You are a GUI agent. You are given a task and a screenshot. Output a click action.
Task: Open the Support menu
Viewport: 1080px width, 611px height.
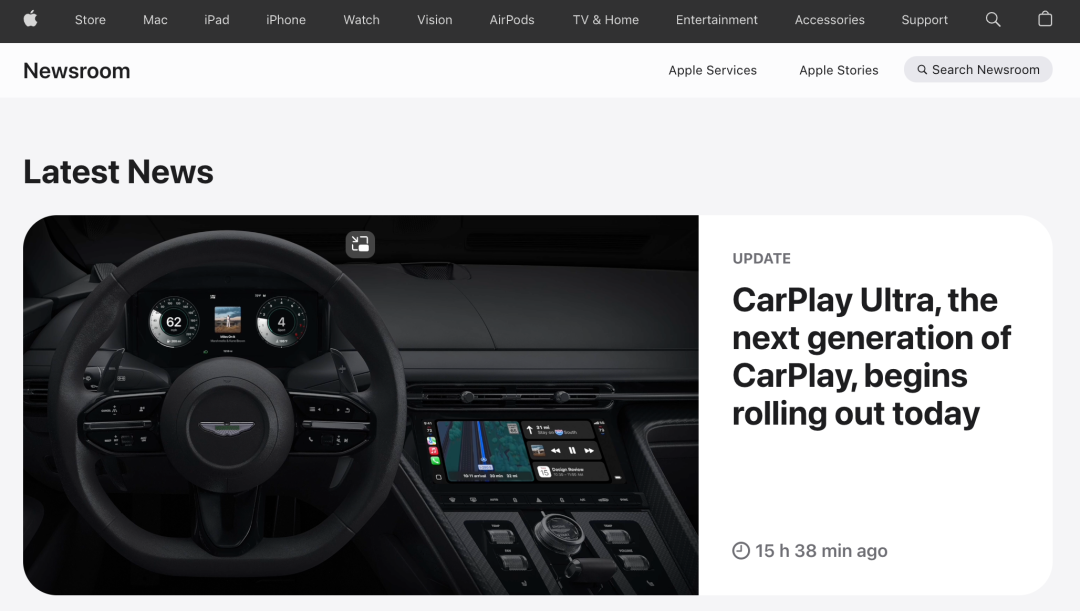click(x=924, y=20)
